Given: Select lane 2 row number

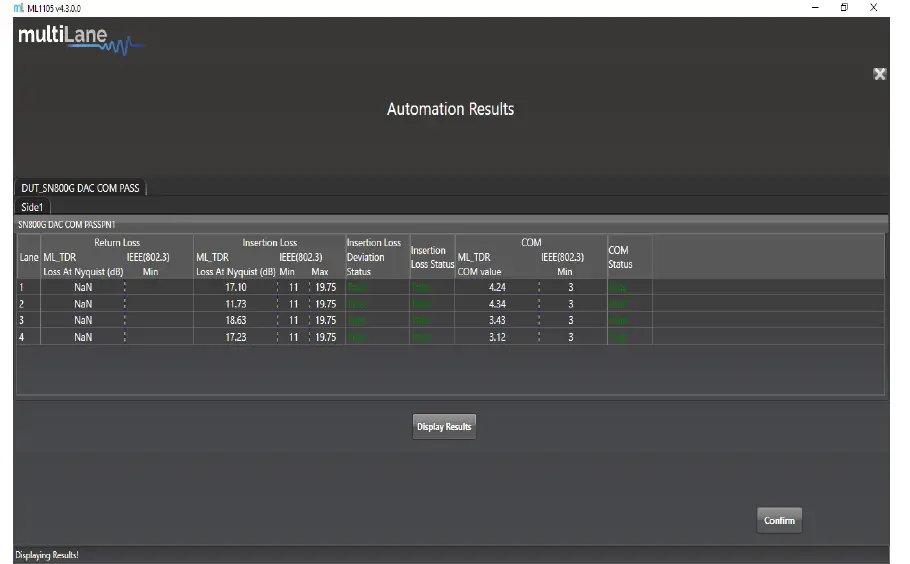Looking at the screenshot, I should tap(22, 304).
